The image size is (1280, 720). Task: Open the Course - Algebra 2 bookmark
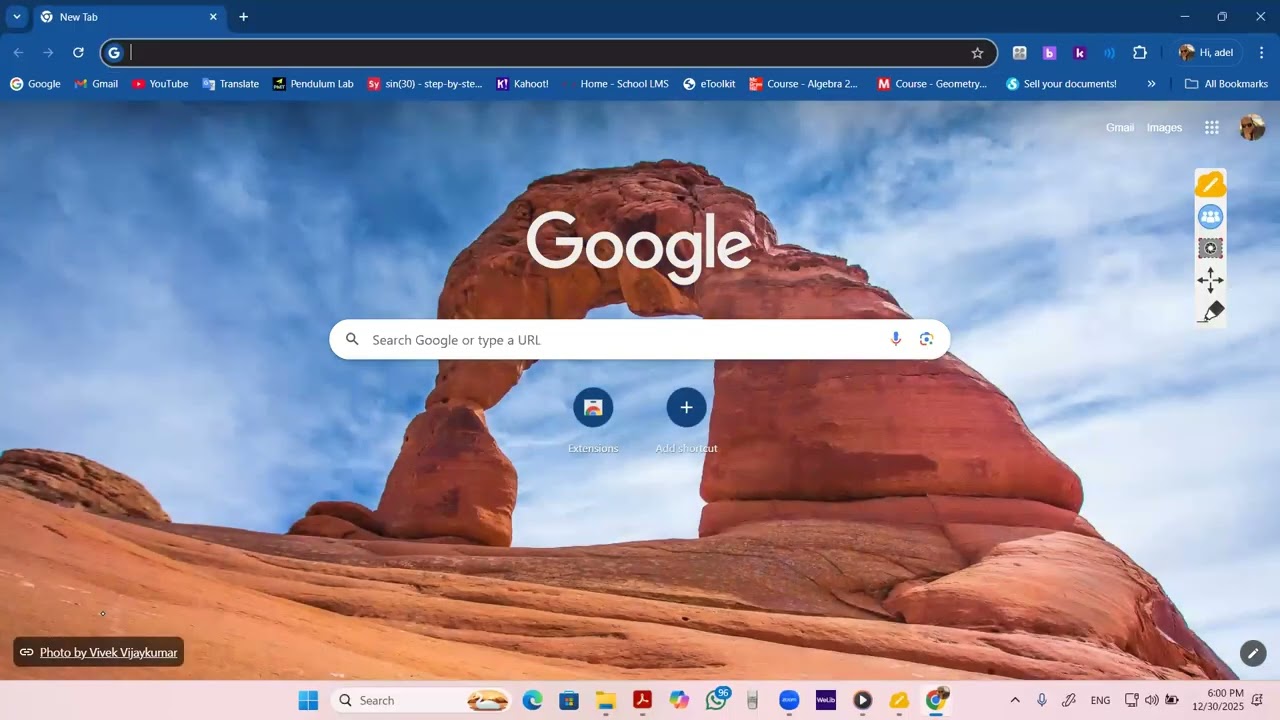coord(804,84)
